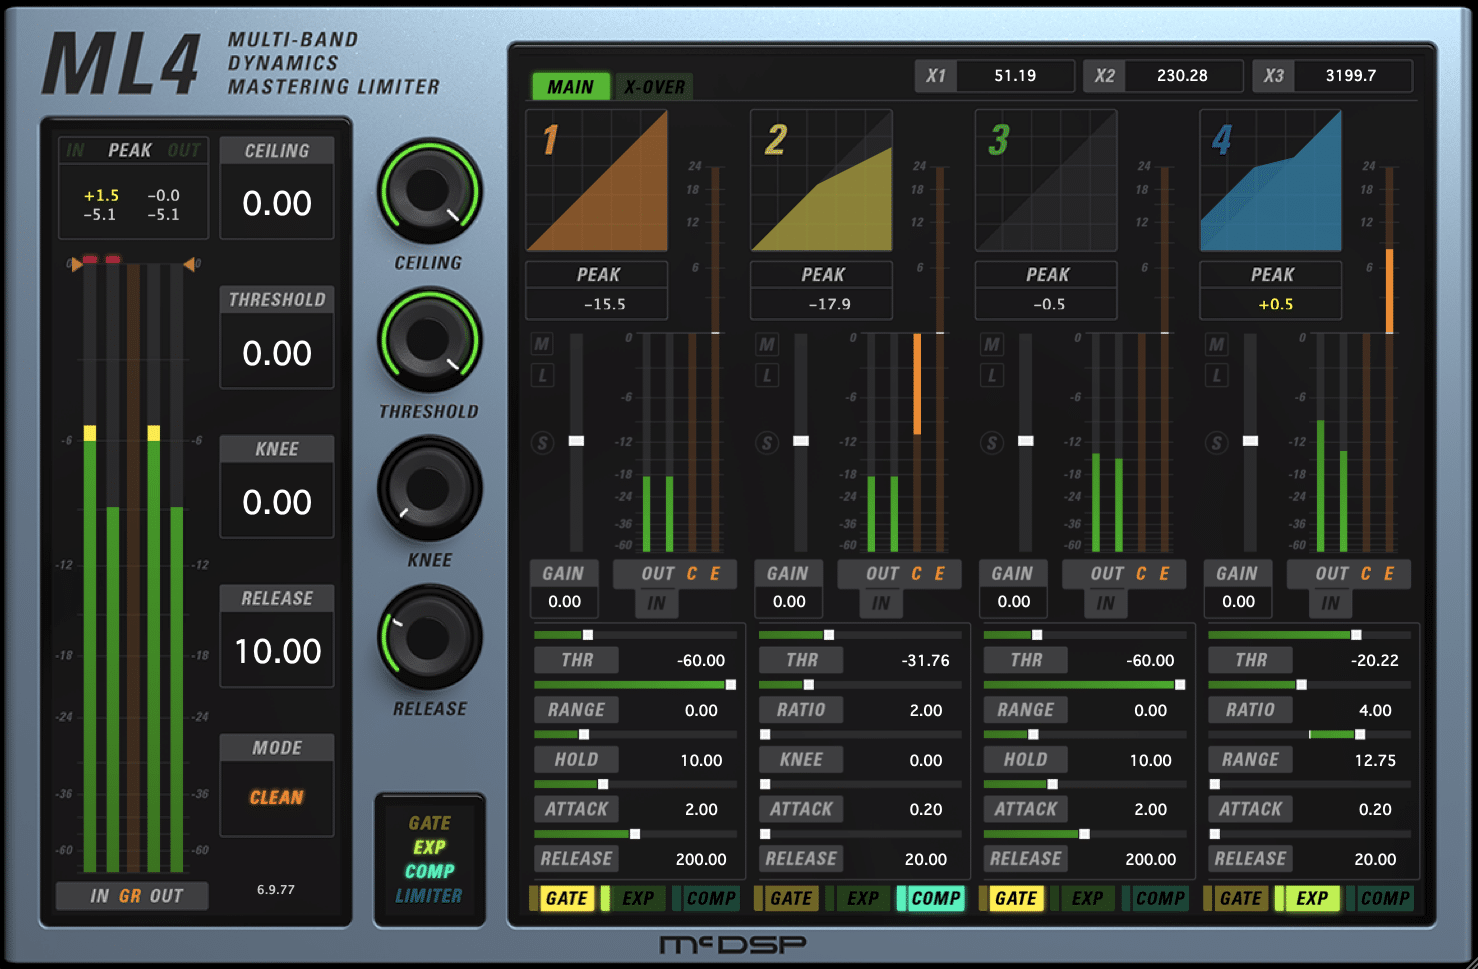Screen dimensions: 1478x969
Task: Toggle EXP mode on band 3
Action: [1086, 898]
